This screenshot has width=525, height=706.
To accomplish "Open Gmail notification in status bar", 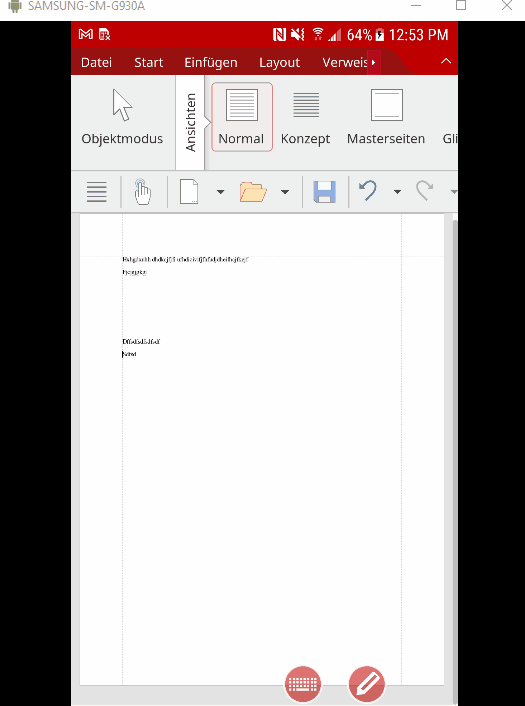I will tap(86, 34).
